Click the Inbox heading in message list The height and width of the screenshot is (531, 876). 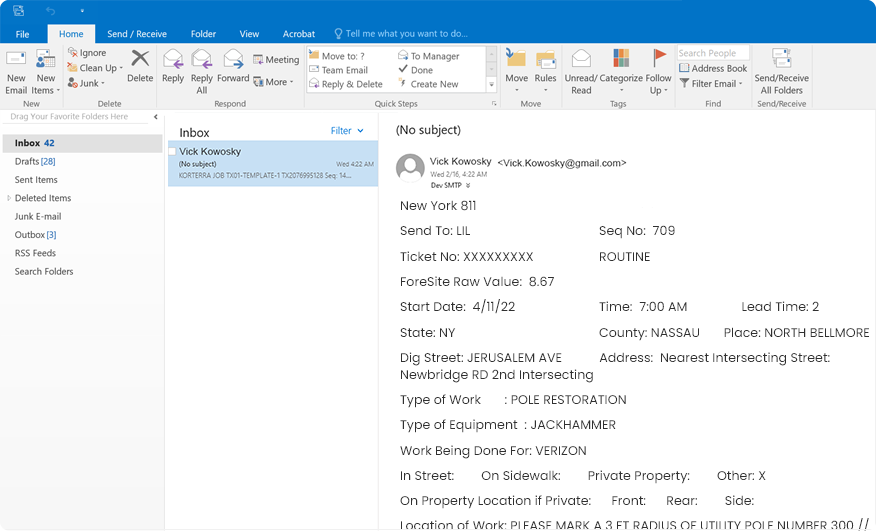[x=194, y=133]
